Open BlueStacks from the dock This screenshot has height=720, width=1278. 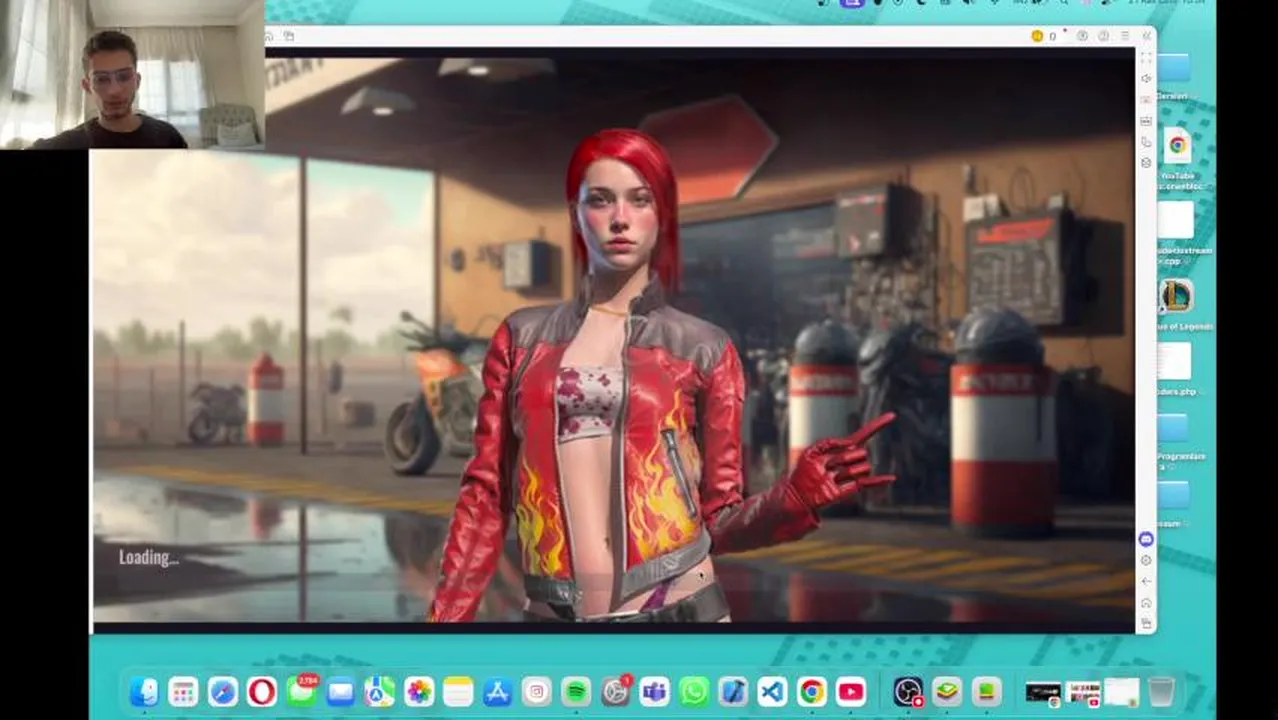947,691
